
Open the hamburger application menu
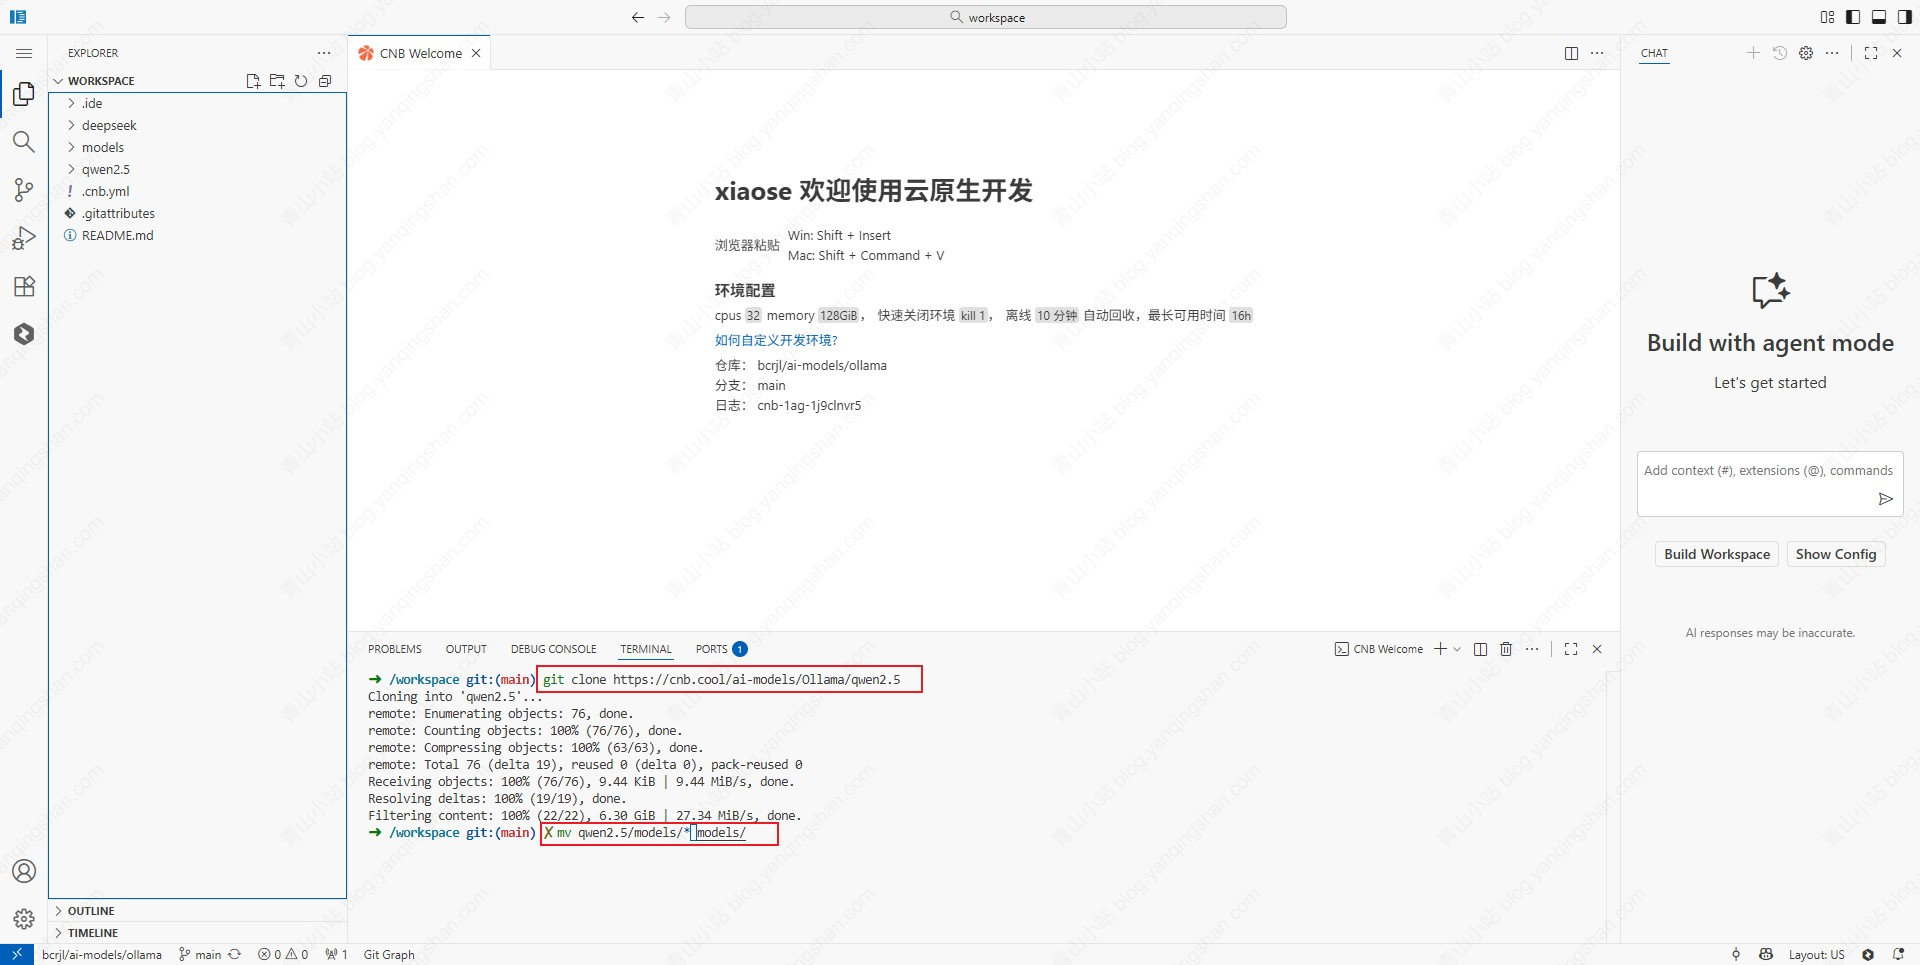24,53
